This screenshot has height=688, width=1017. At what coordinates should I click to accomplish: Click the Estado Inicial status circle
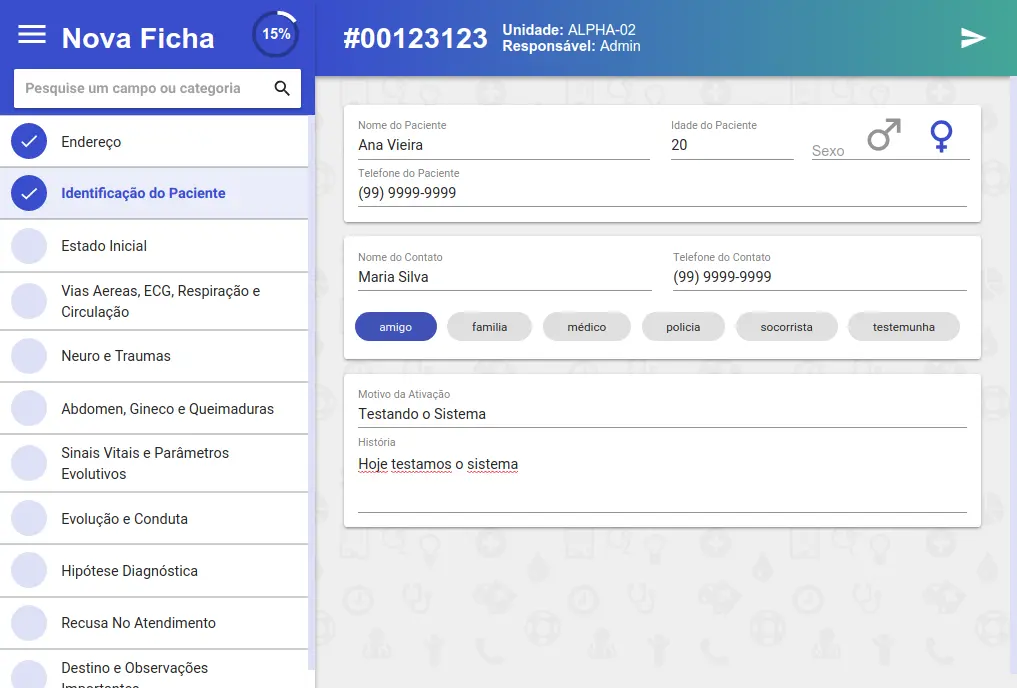point(29,246)
